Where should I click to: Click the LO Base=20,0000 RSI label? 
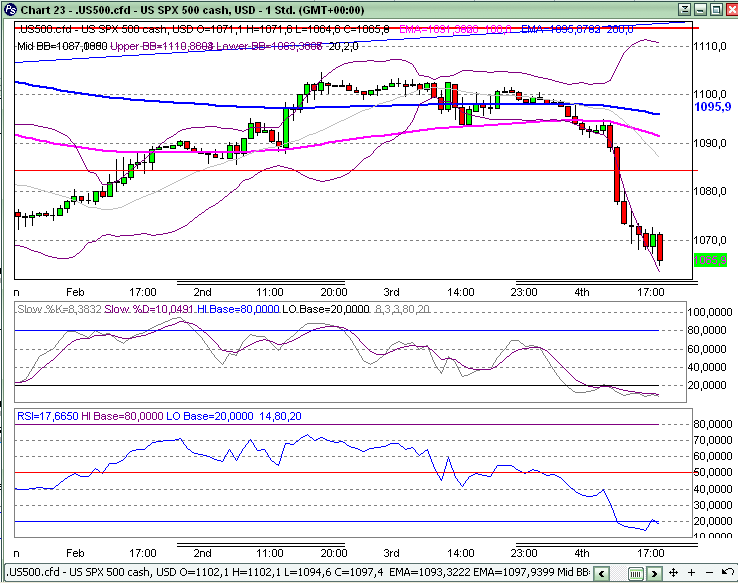(210, 416)
